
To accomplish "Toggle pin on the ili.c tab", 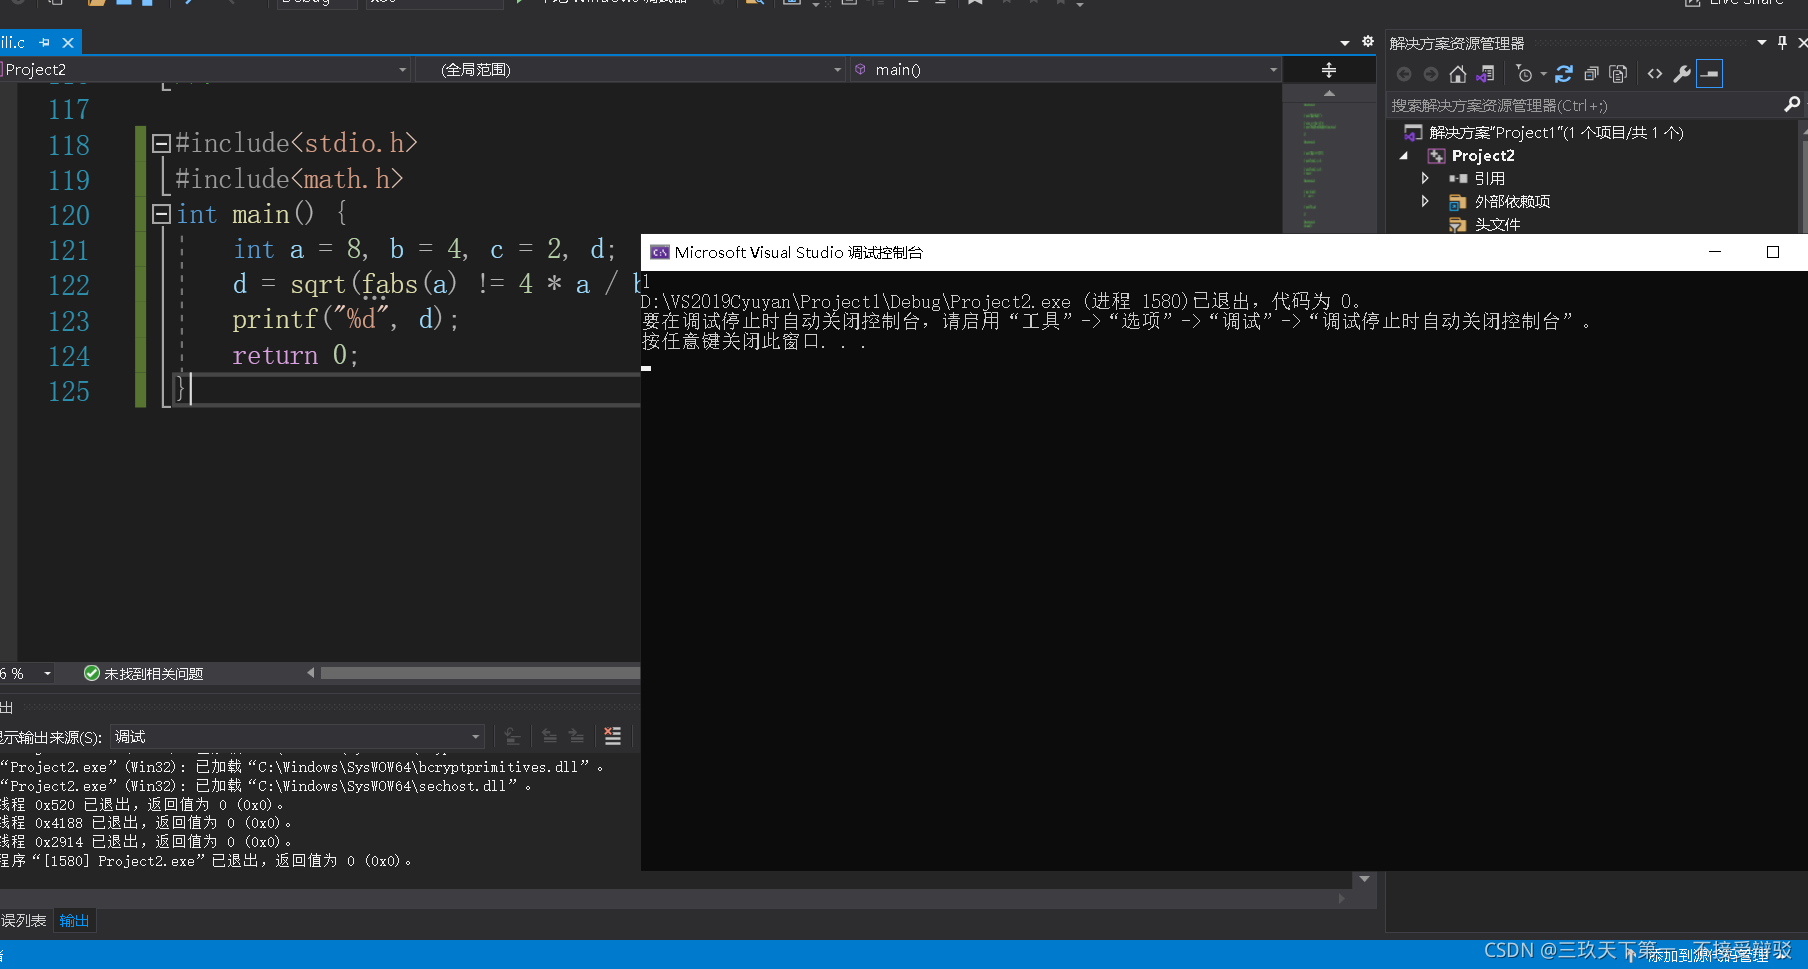I will [x=45, y=43].
